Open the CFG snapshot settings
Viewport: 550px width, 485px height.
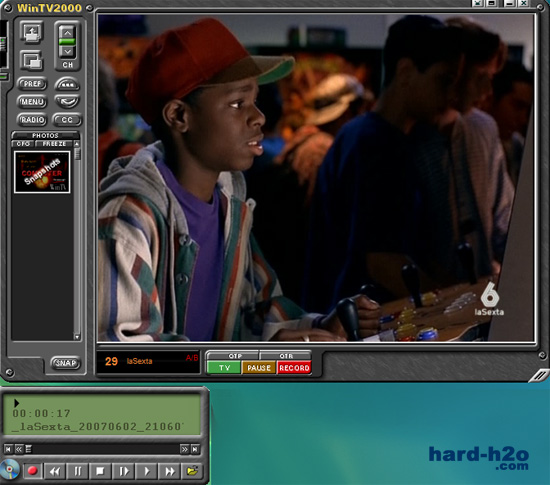(x=23, y=144)
